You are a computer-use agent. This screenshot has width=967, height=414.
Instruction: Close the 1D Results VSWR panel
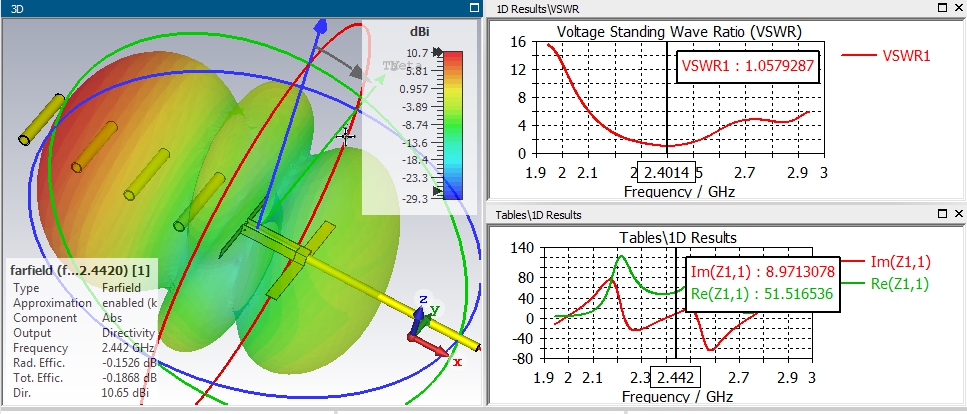coord(958,8)
